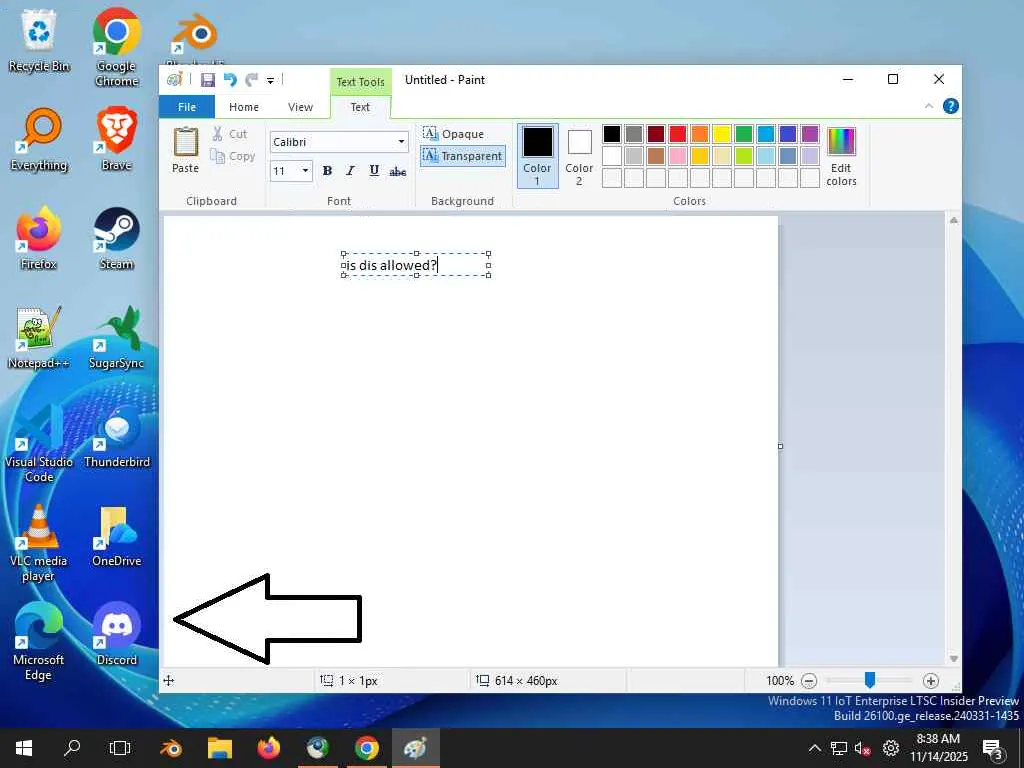Show hidden system tray icons
The image size is (1024, 768).
point(814,748)
